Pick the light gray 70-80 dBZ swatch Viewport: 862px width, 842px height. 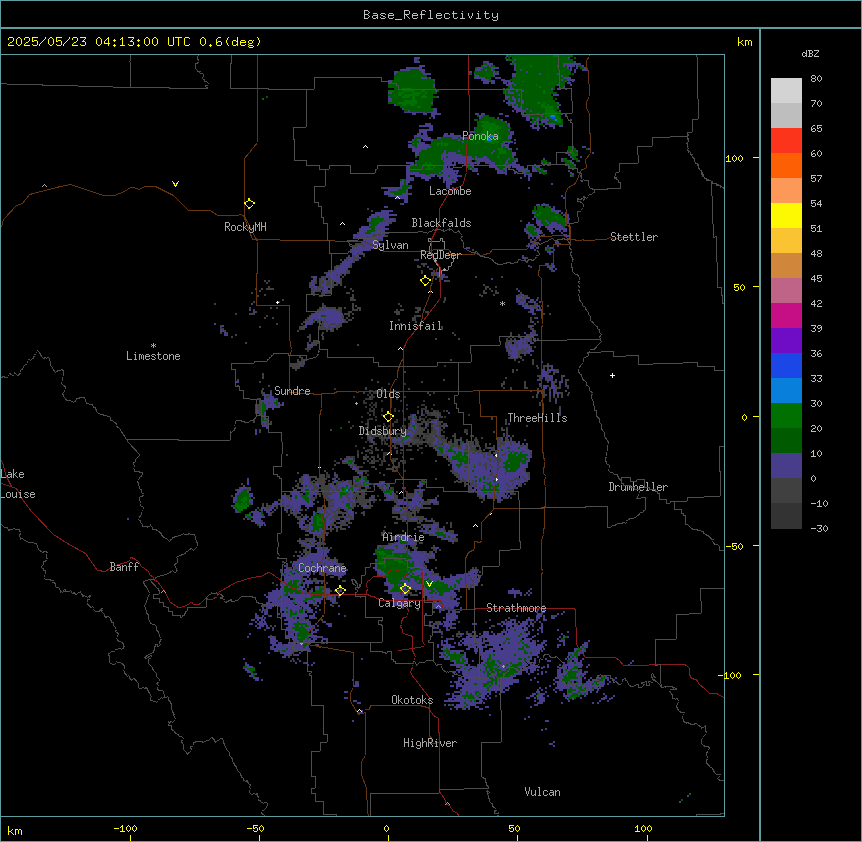(x=786, y=91)
